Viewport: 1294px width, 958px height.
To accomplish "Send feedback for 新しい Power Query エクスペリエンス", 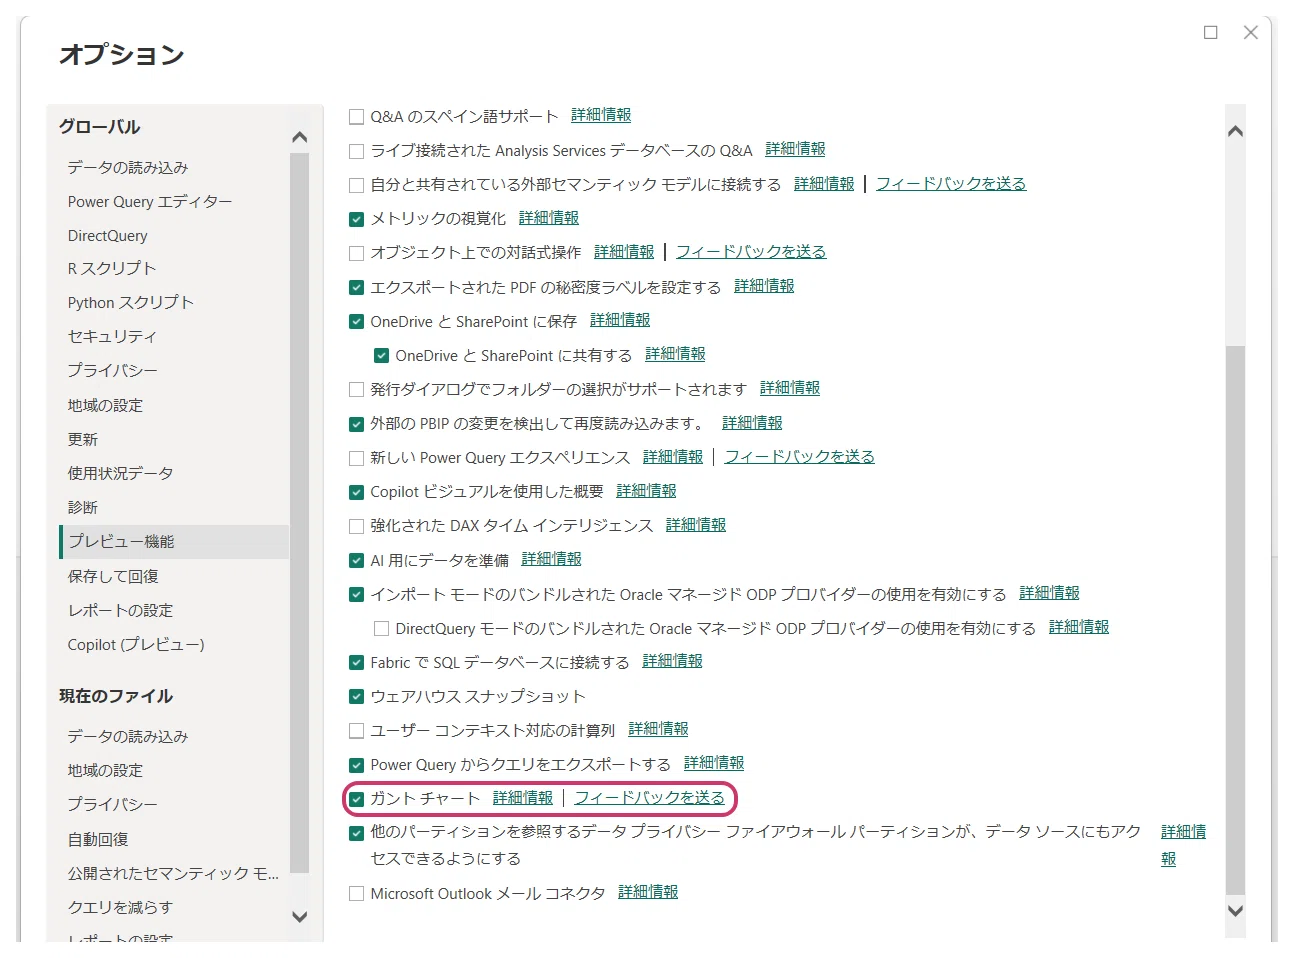I will (x=799, y=457).
